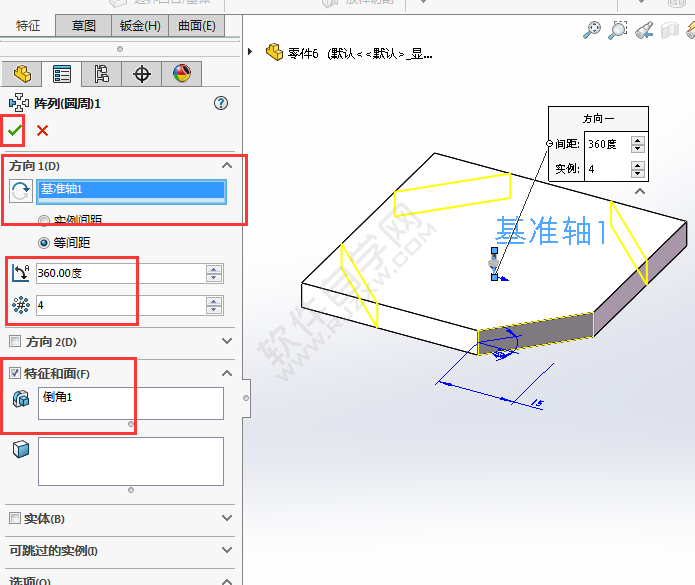
Task: Click the 基准轴1 label in viewport
Action: (551, 230)
